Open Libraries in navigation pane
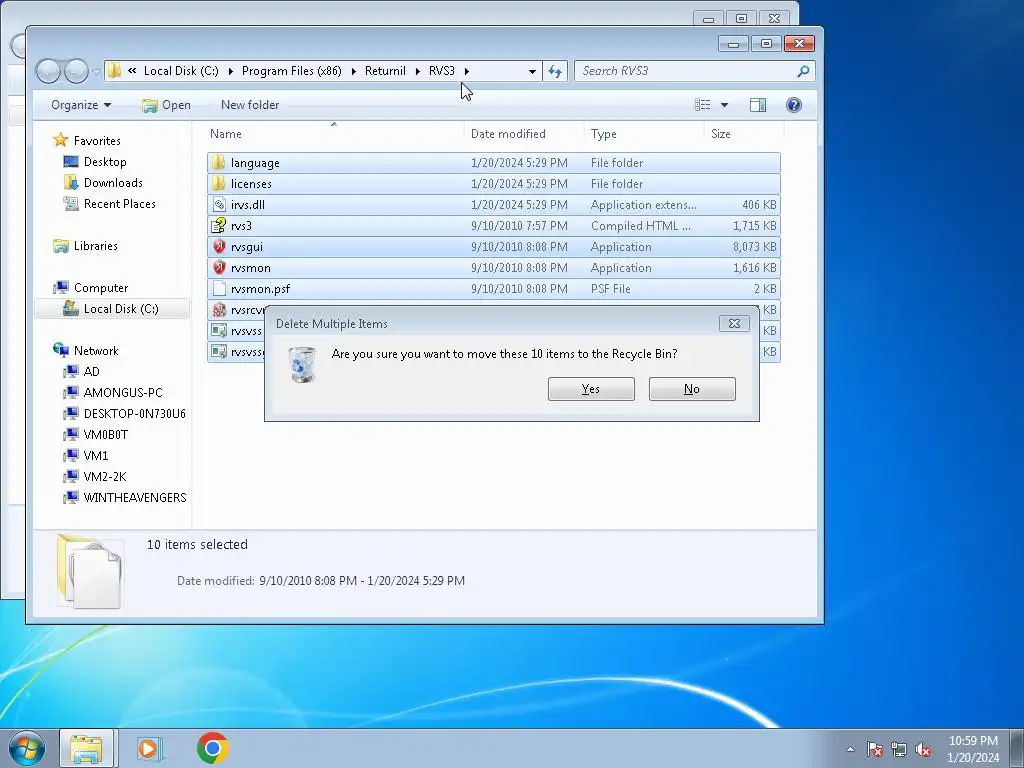This screenshot has height=768, width=1024. 95,246
